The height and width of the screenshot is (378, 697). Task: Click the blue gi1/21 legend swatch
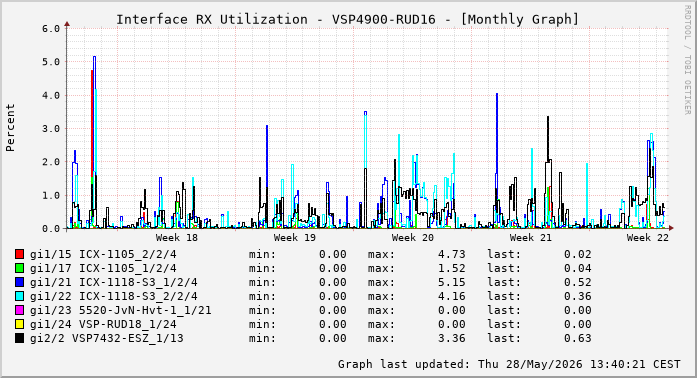click(20, 282)
